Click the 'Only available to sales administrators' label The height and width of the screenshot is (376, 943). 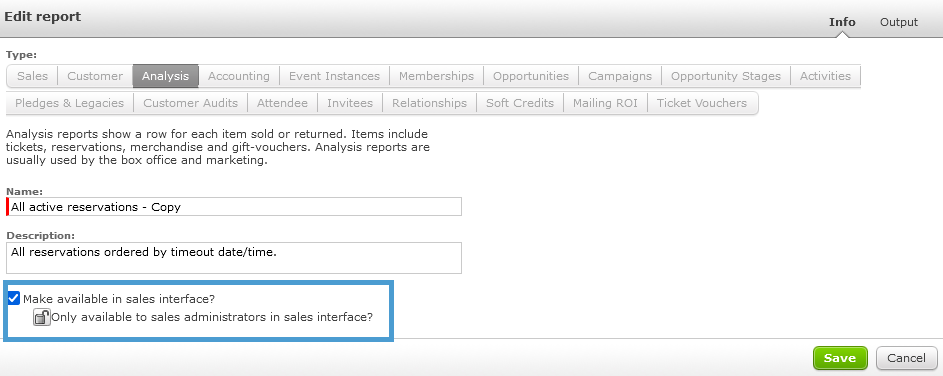[212, 317]
